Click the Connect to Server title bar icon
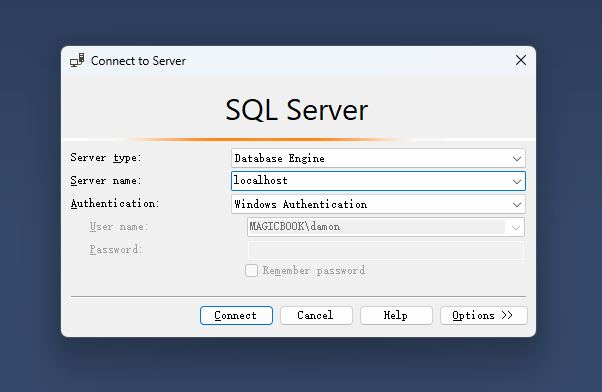Viewport: 602px width, 392px height. point(77,61)
